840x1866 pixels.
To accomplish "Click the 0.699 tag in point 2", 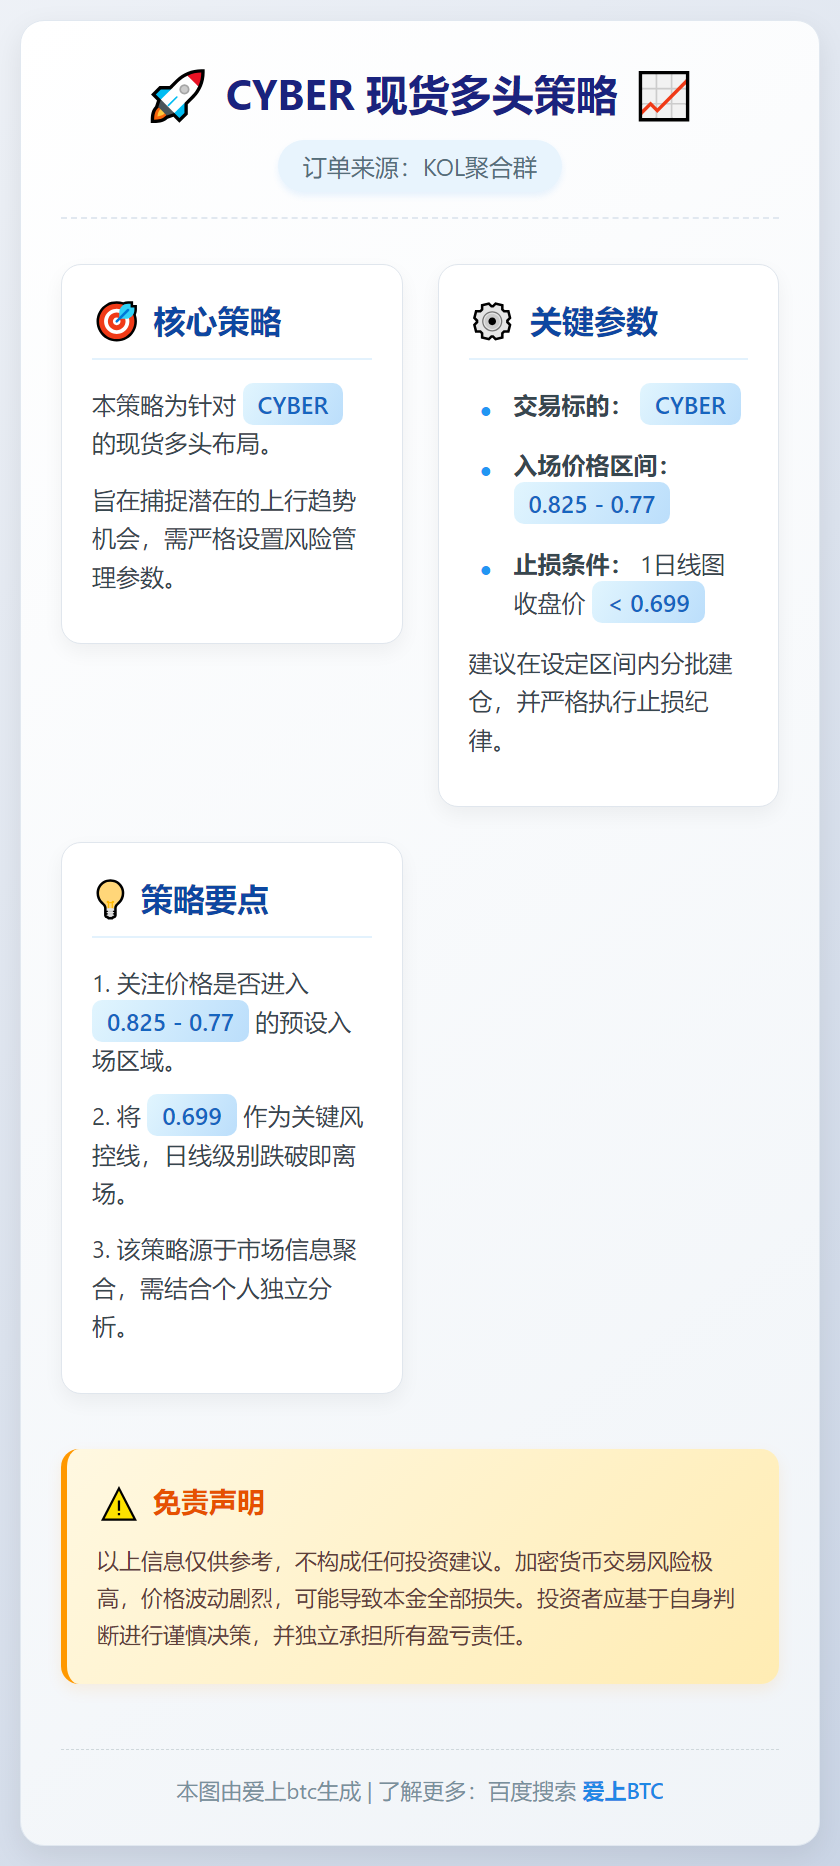I will [192, 1116].
